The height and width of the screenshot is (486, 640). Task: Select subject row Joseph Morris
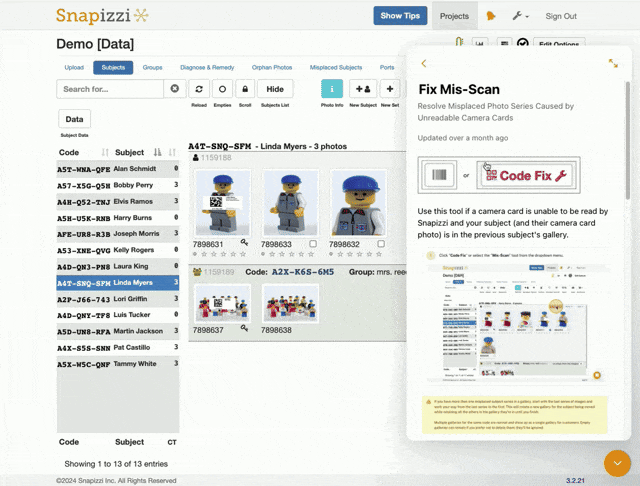pos(118,234)
